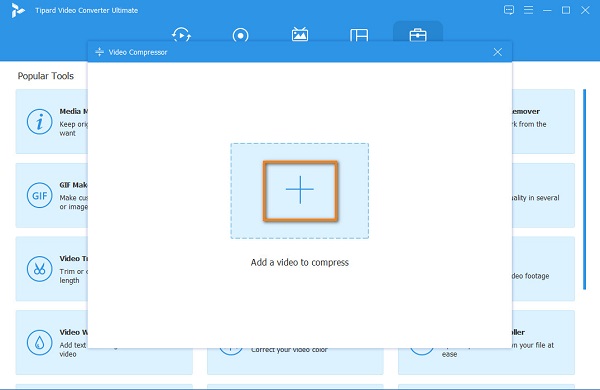The width and height of the screenshot is (600, 390).
Task: Open the hamburger menu icon
Action: 528,10
